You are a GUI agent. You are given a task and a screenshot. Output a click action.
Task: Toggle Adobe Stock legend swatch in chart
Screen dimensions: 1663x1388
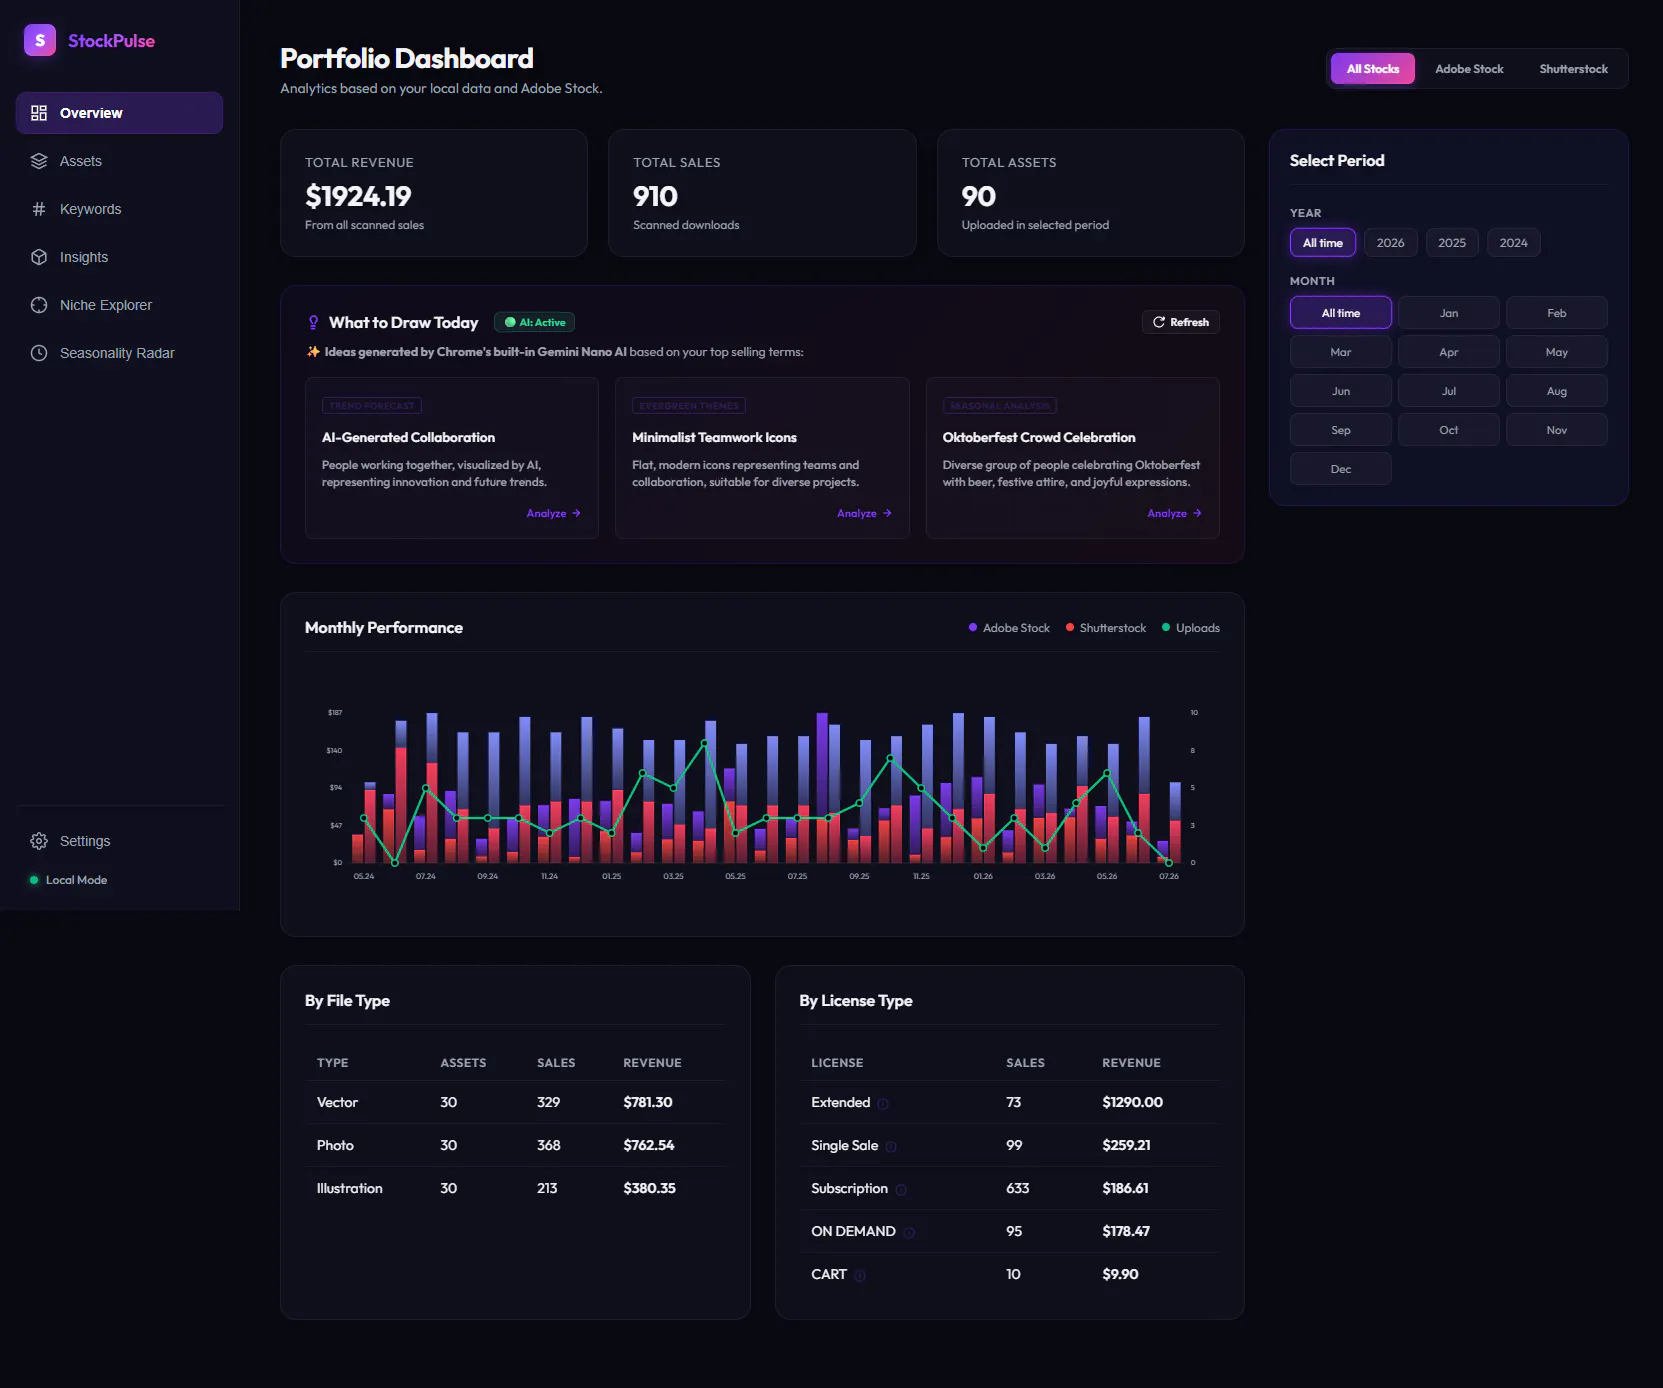(973, 628)
